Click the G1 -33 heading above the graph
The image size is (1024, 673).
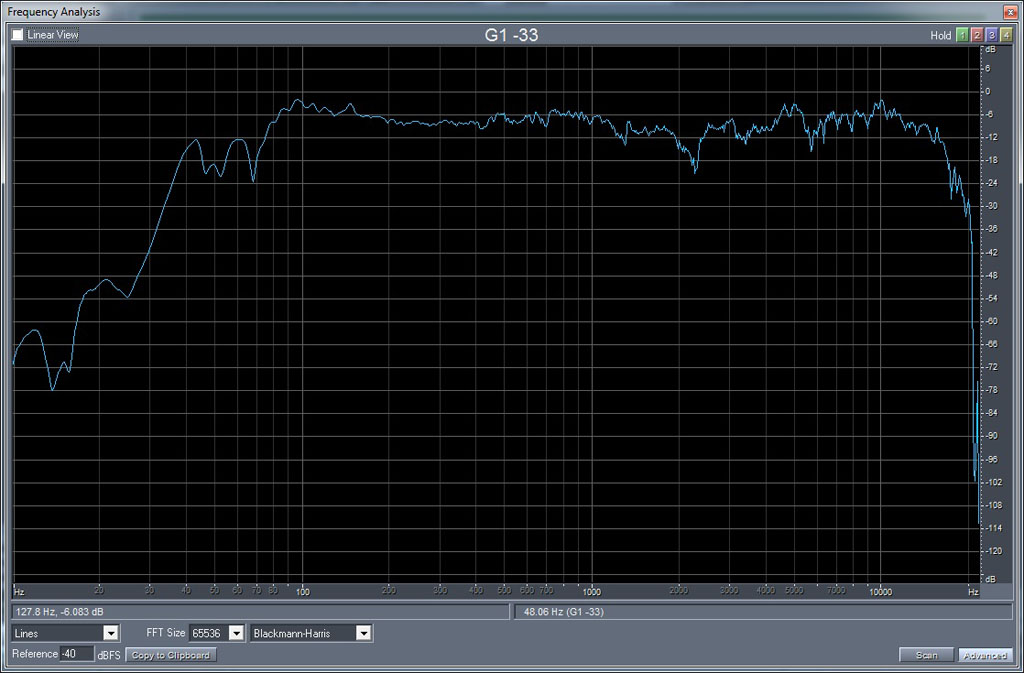pyautogui.click(x=512, y=35)
